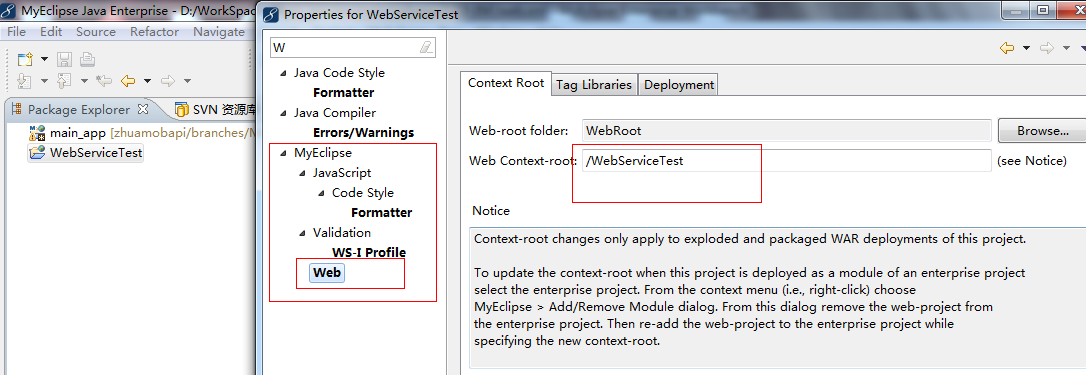
Task: Select the Java Compiler label
Action: [335, 112]
